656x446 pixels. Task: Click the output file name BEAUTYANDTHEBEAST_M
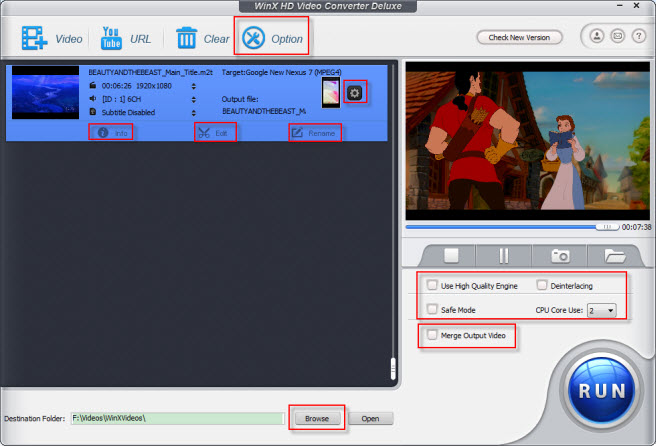click(264, 111)
